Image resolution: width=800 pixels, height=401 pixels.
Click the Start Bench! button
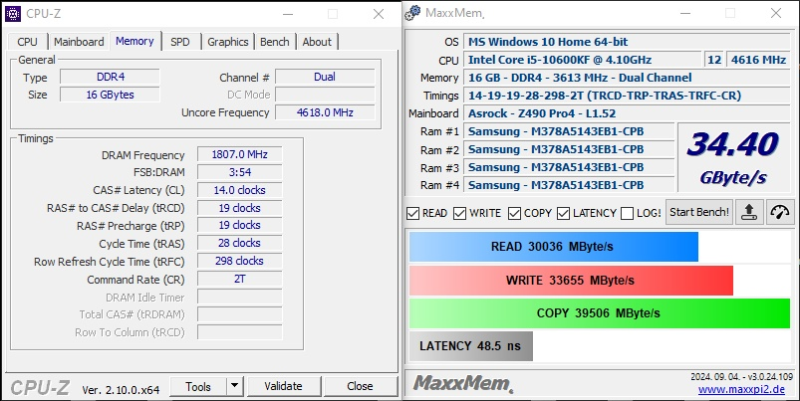tap(699, 212)
